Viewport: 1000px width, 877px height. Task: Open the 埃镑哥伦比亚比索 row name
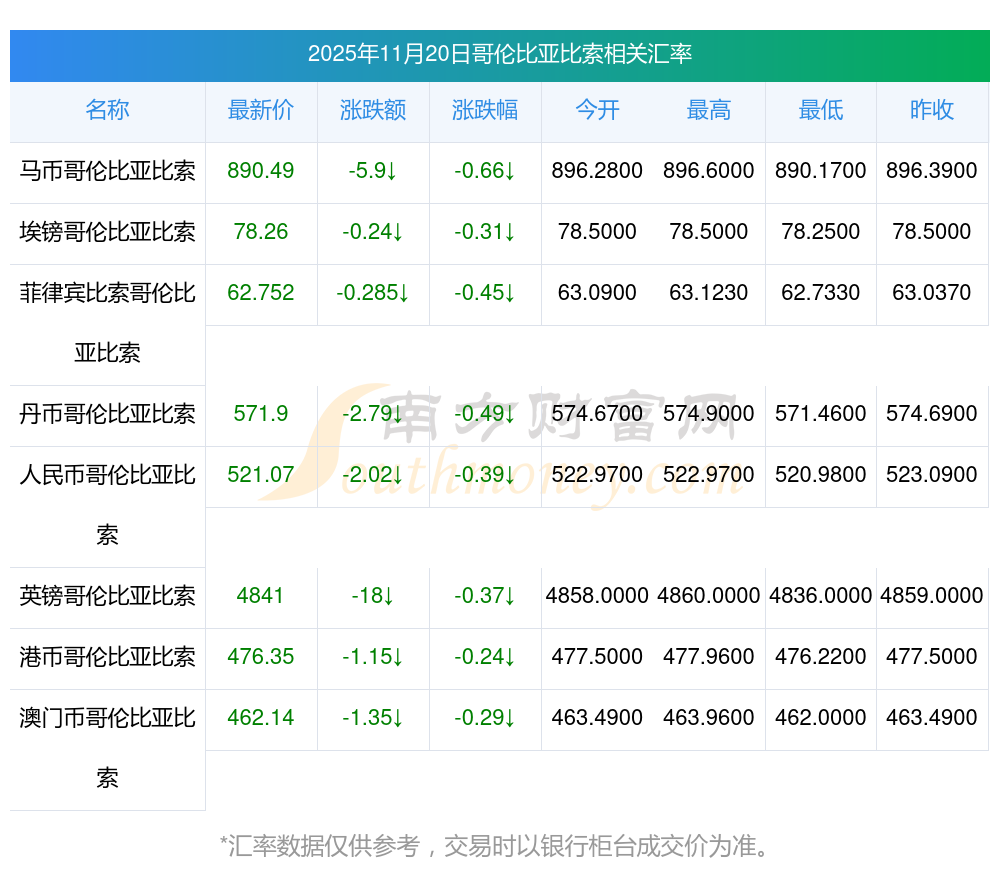pos(107,232)
